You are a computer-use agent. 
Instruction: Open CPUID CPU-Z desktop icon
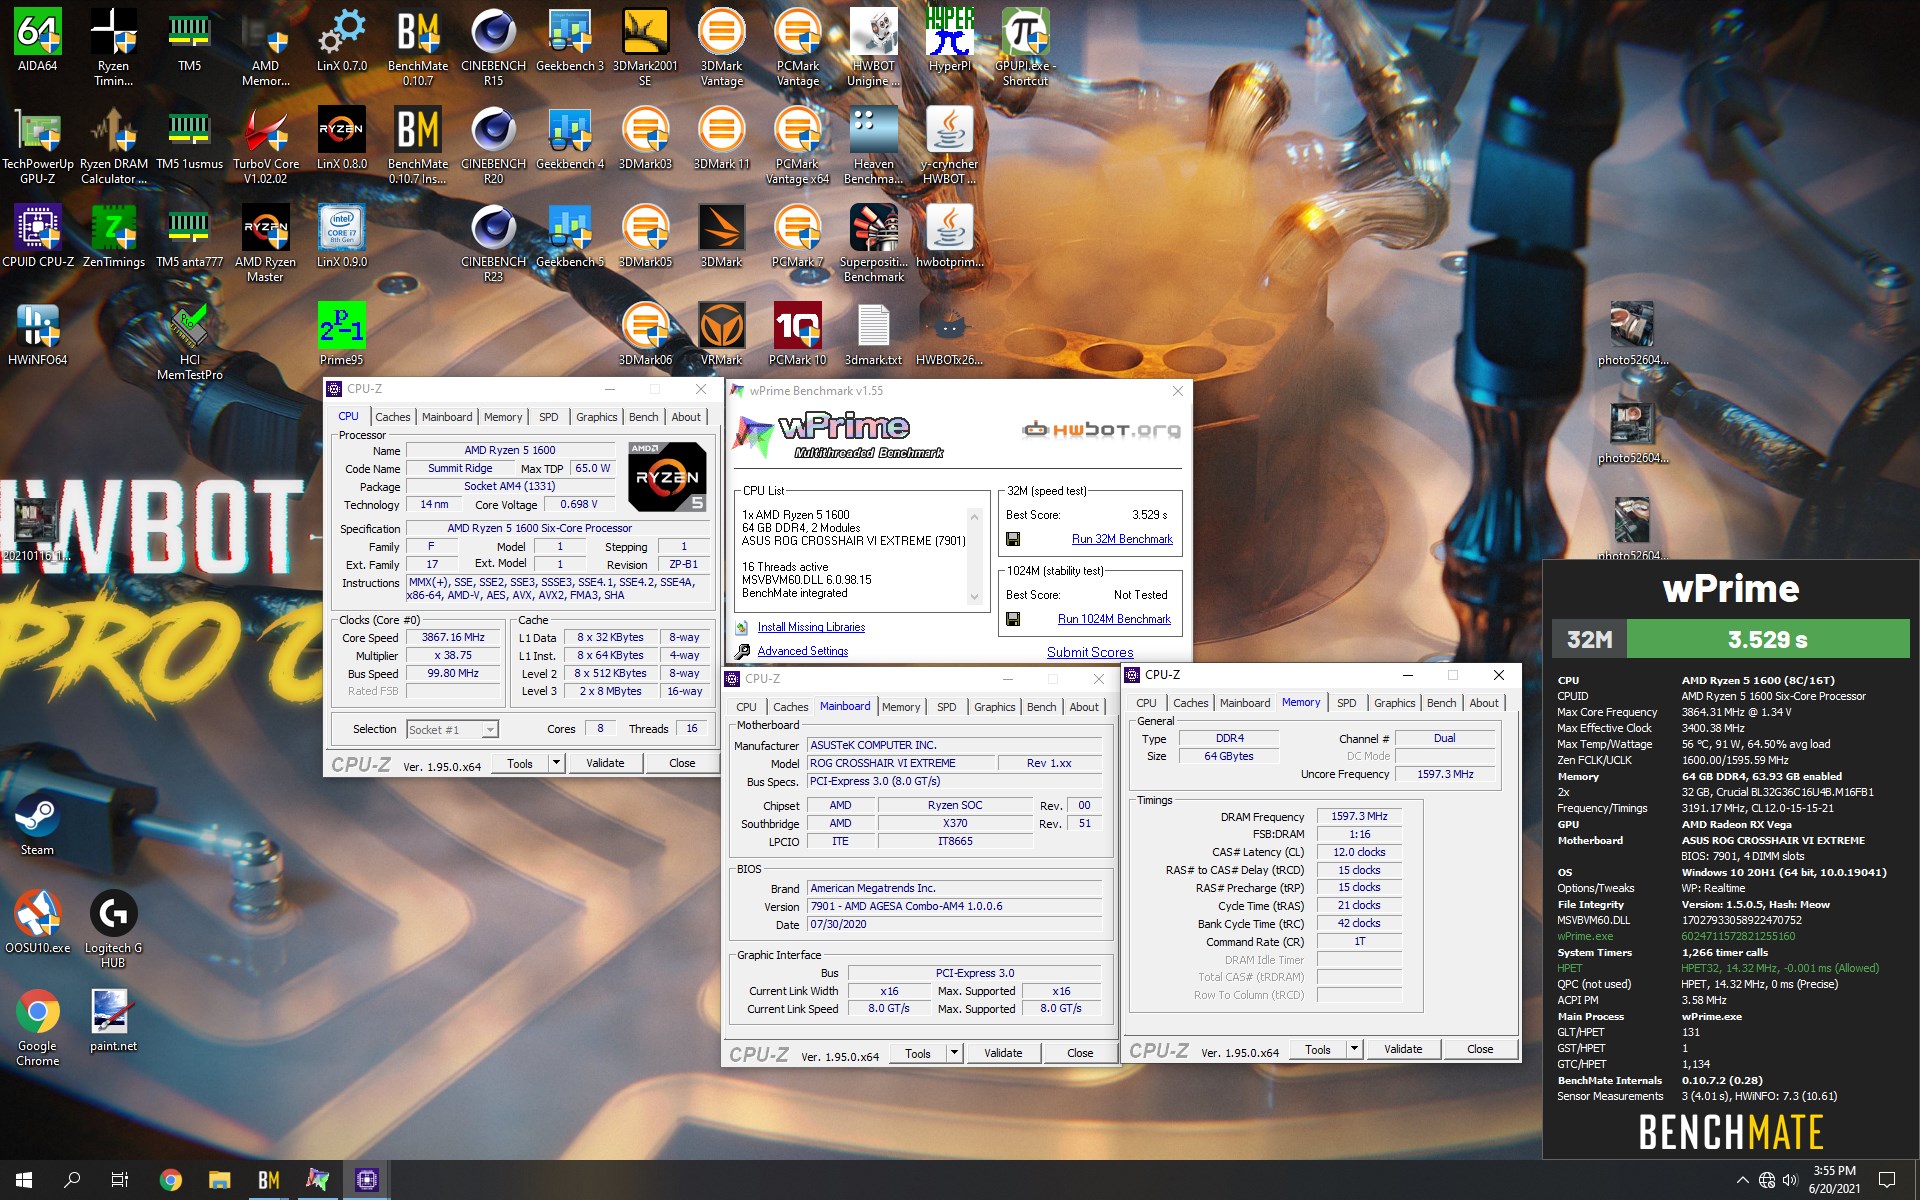pyautogui.click(x=37, y=236)
